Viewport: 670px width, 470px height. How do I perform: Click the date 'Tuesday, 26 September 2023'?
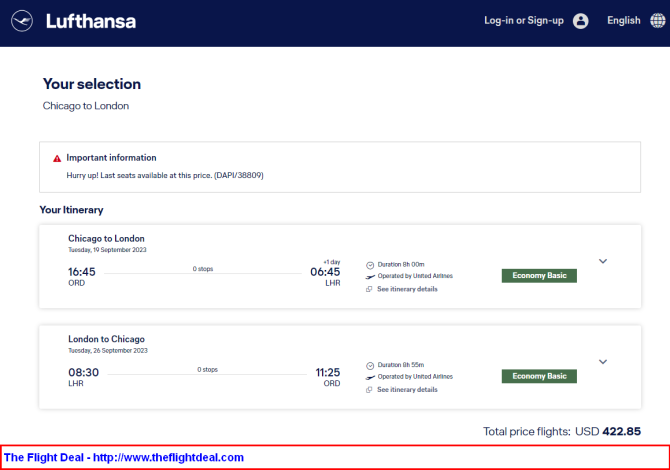[x=108, y=350]
